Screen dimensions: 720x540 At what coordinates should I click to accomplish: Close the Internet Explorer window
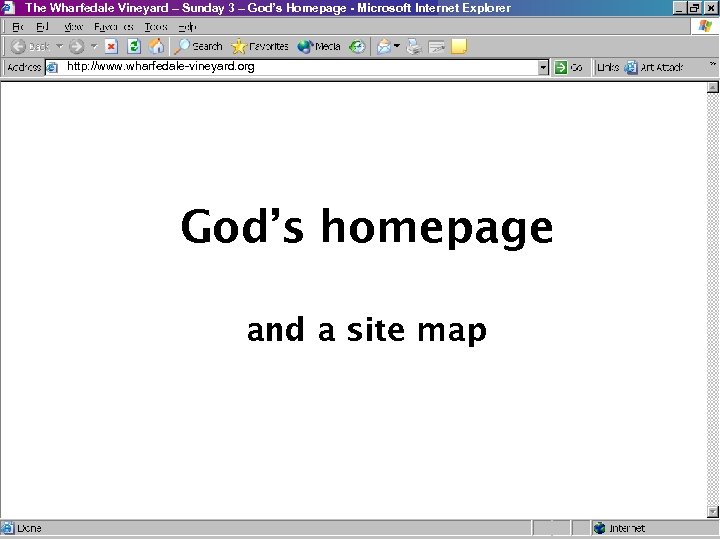[710, 8]
